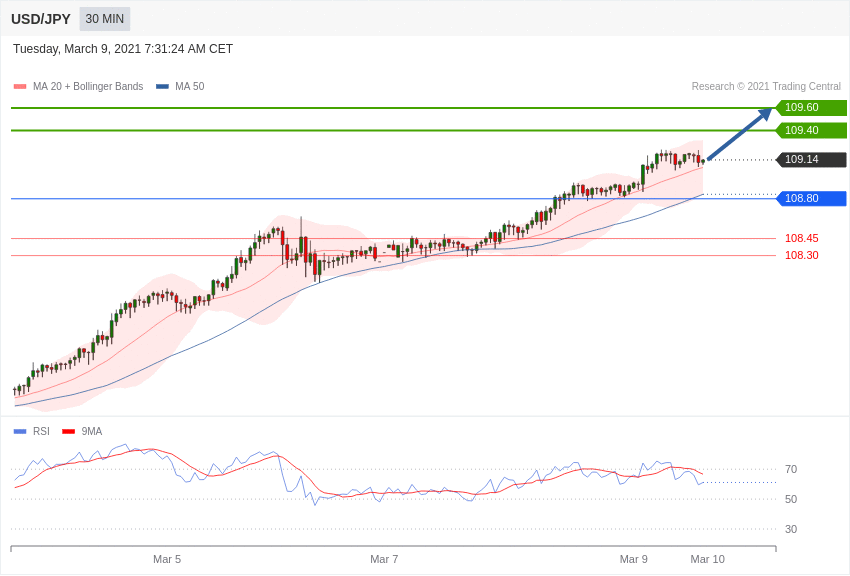Click the RSI axis value 30
Screen dimensions: 850x576
(791, 529)
